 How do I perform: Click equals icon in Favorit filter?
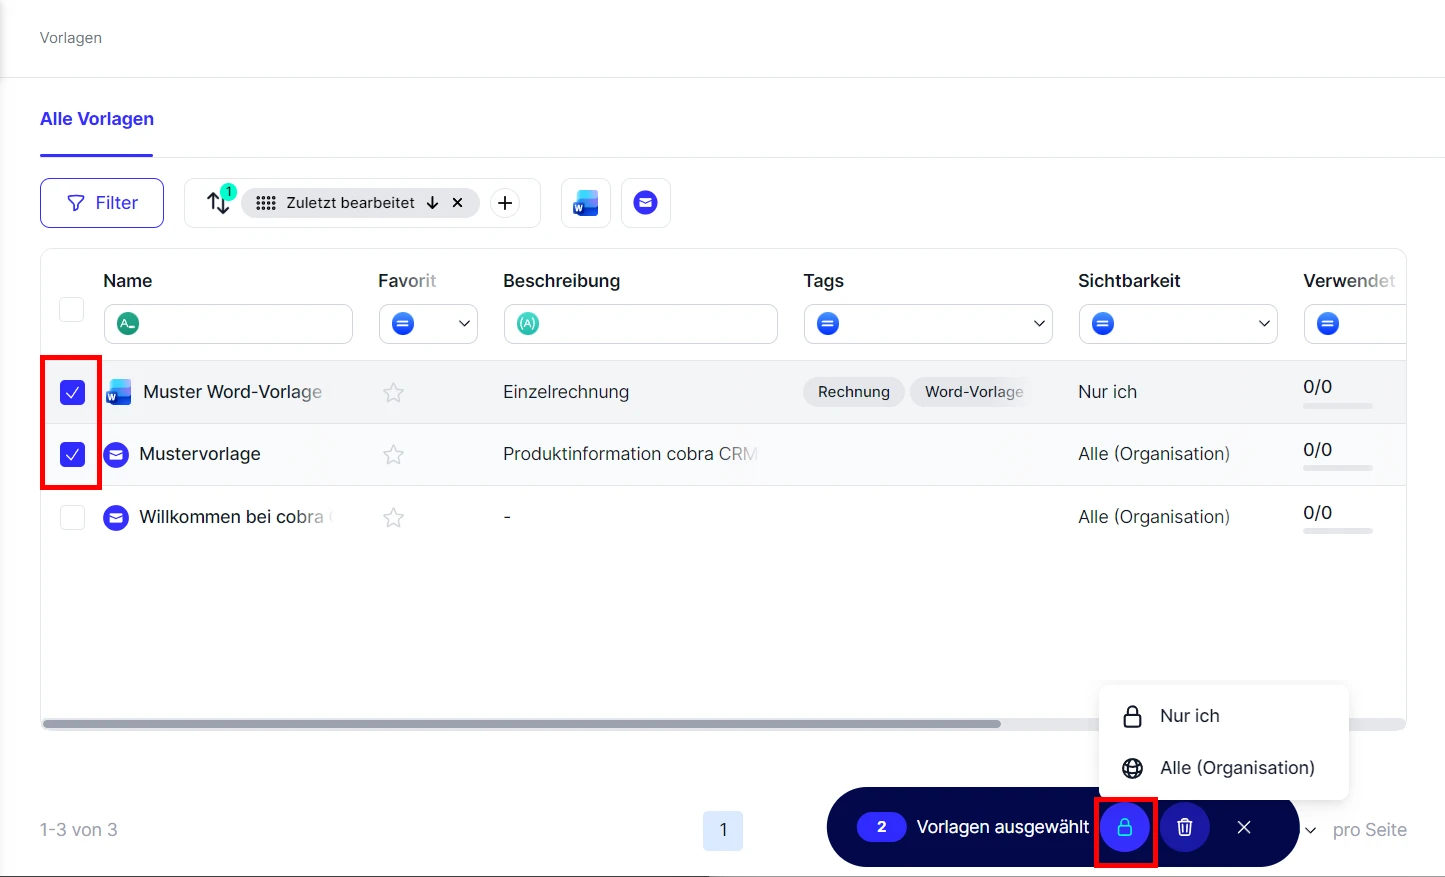pyautogui.click(x=403, y=324)
